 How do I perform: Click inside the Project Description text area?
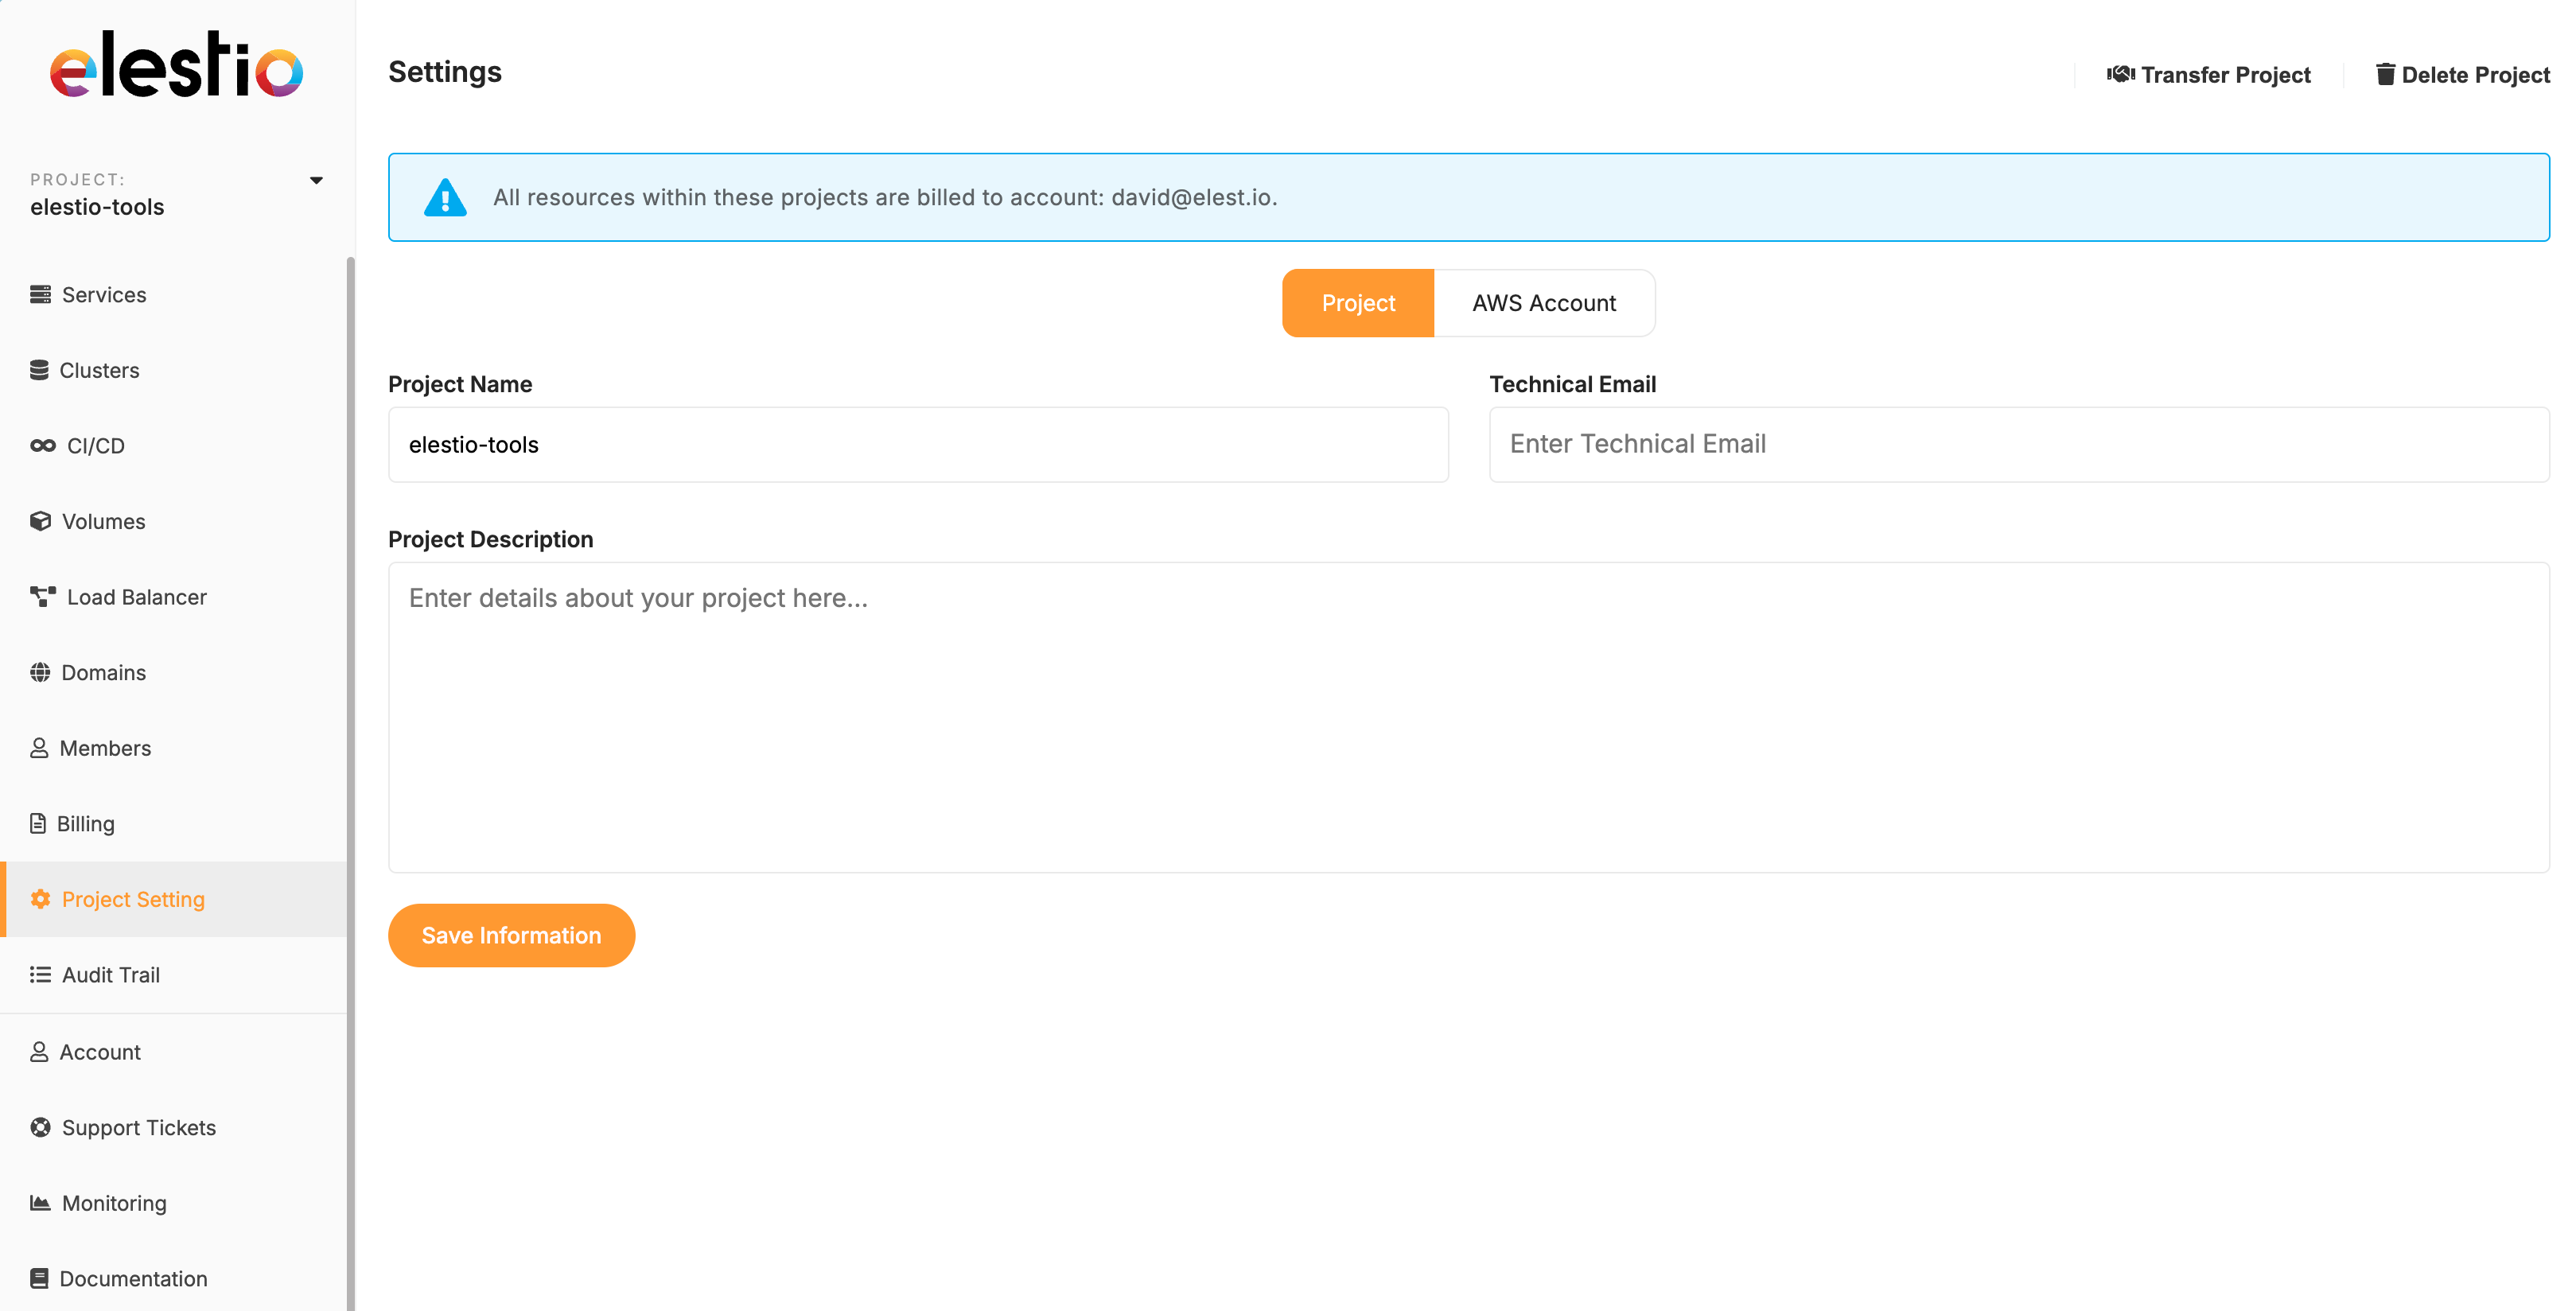point(1468,716)
